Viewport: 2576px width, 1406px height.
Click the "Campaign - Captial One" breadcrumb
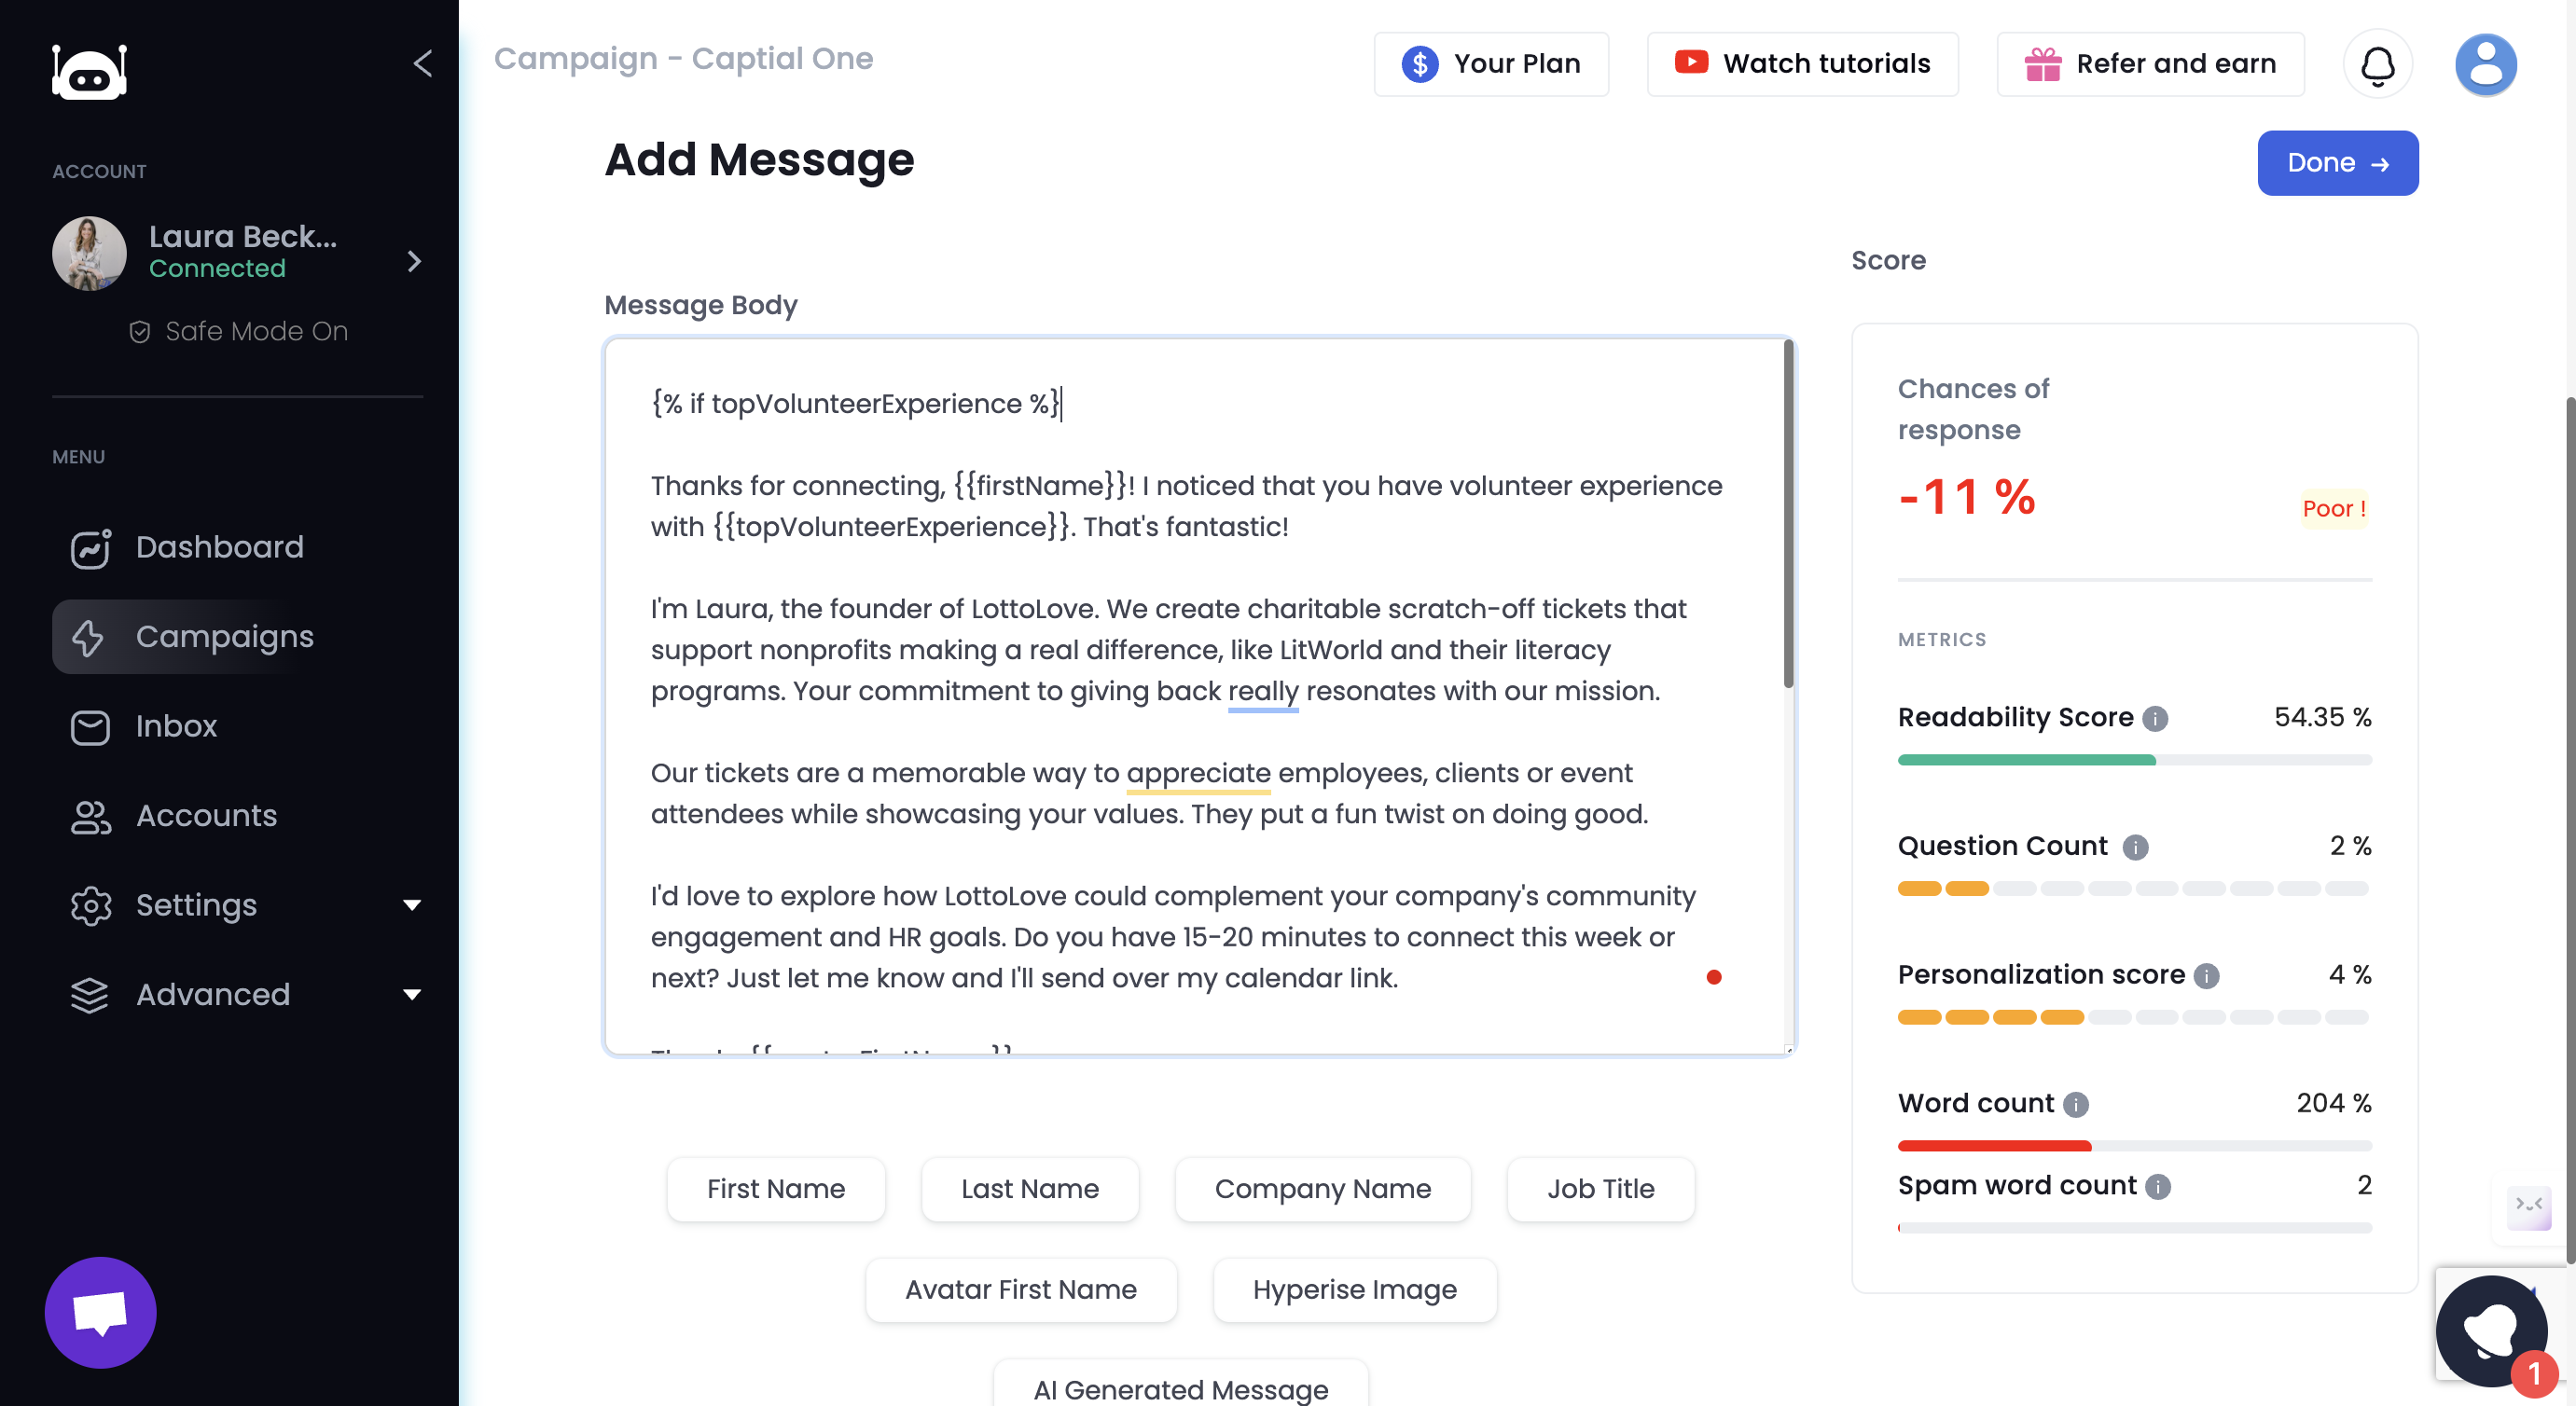684,59
